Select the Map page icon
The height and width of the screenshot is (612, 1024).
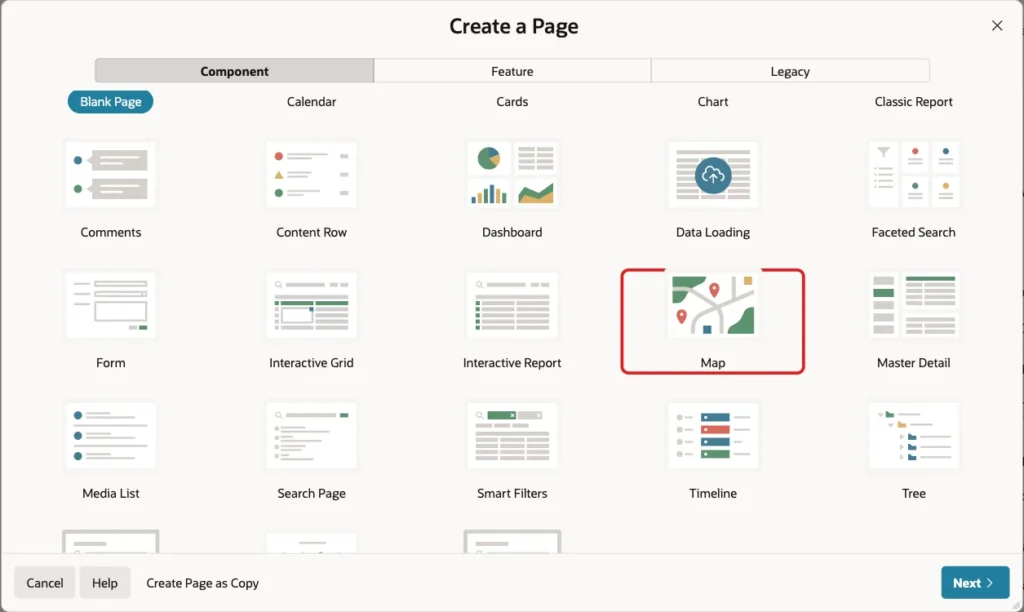(712, 305)
